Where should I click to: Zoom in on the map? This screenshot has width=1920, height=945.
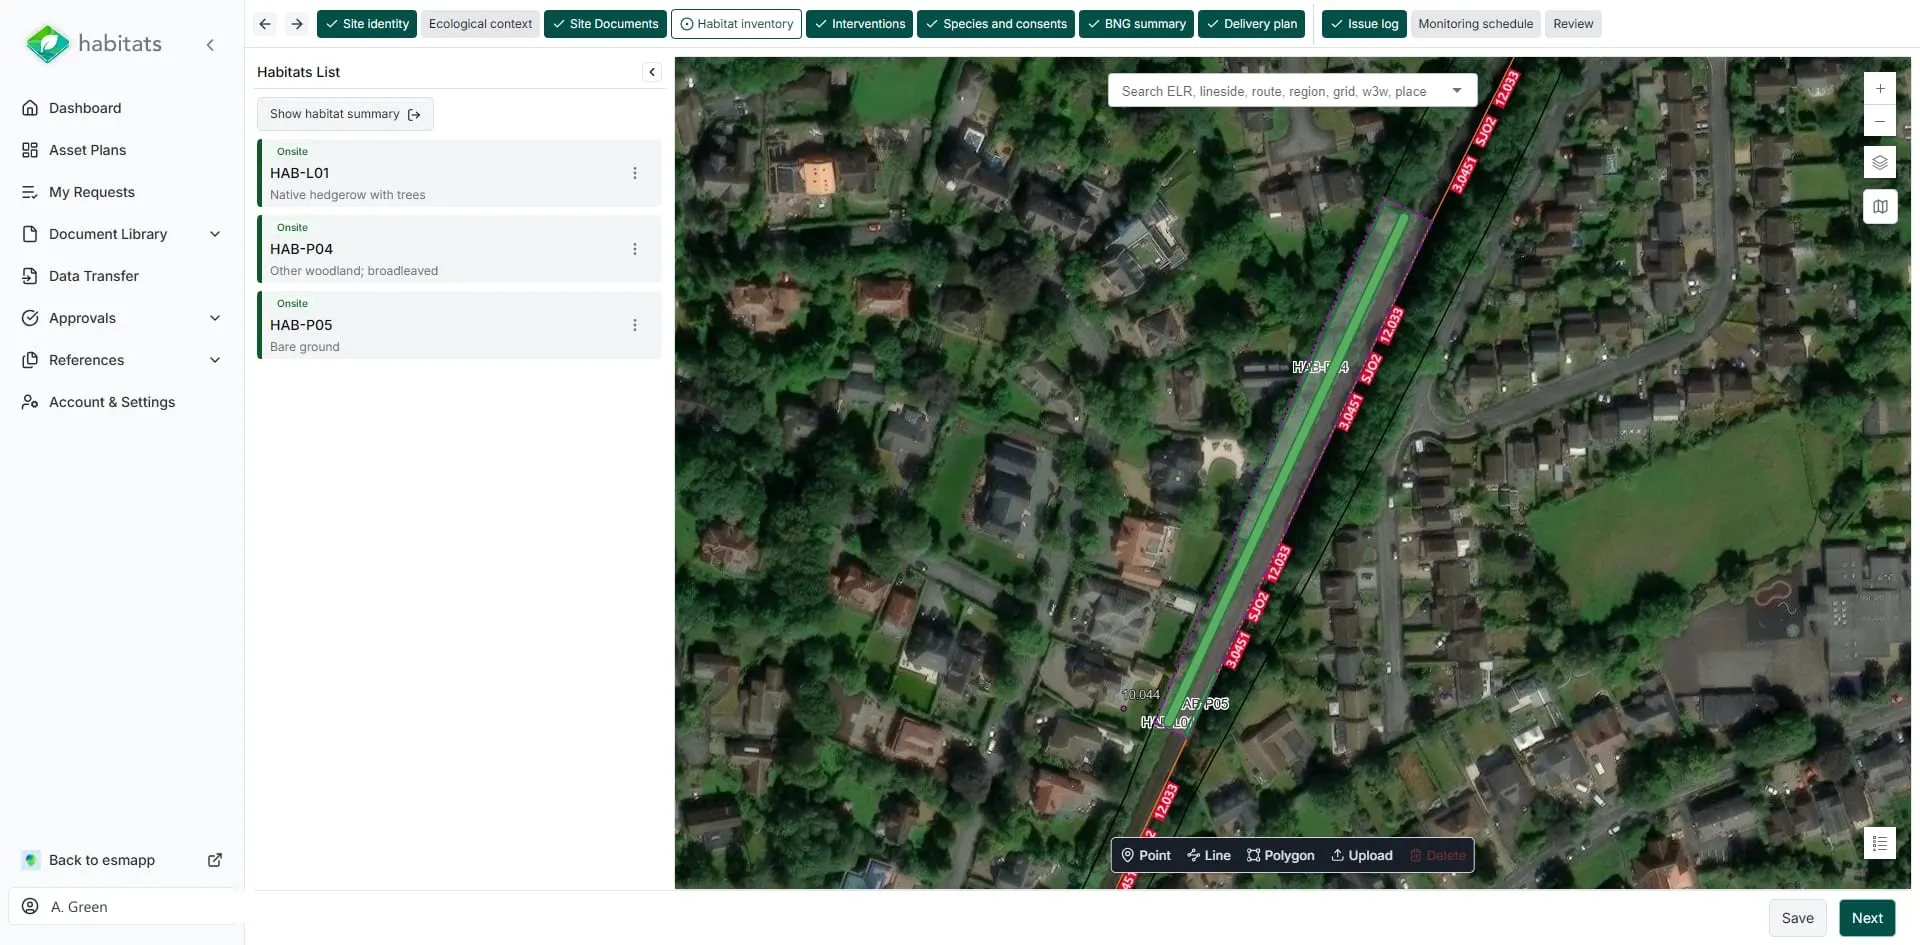[x=1880, y=89]
